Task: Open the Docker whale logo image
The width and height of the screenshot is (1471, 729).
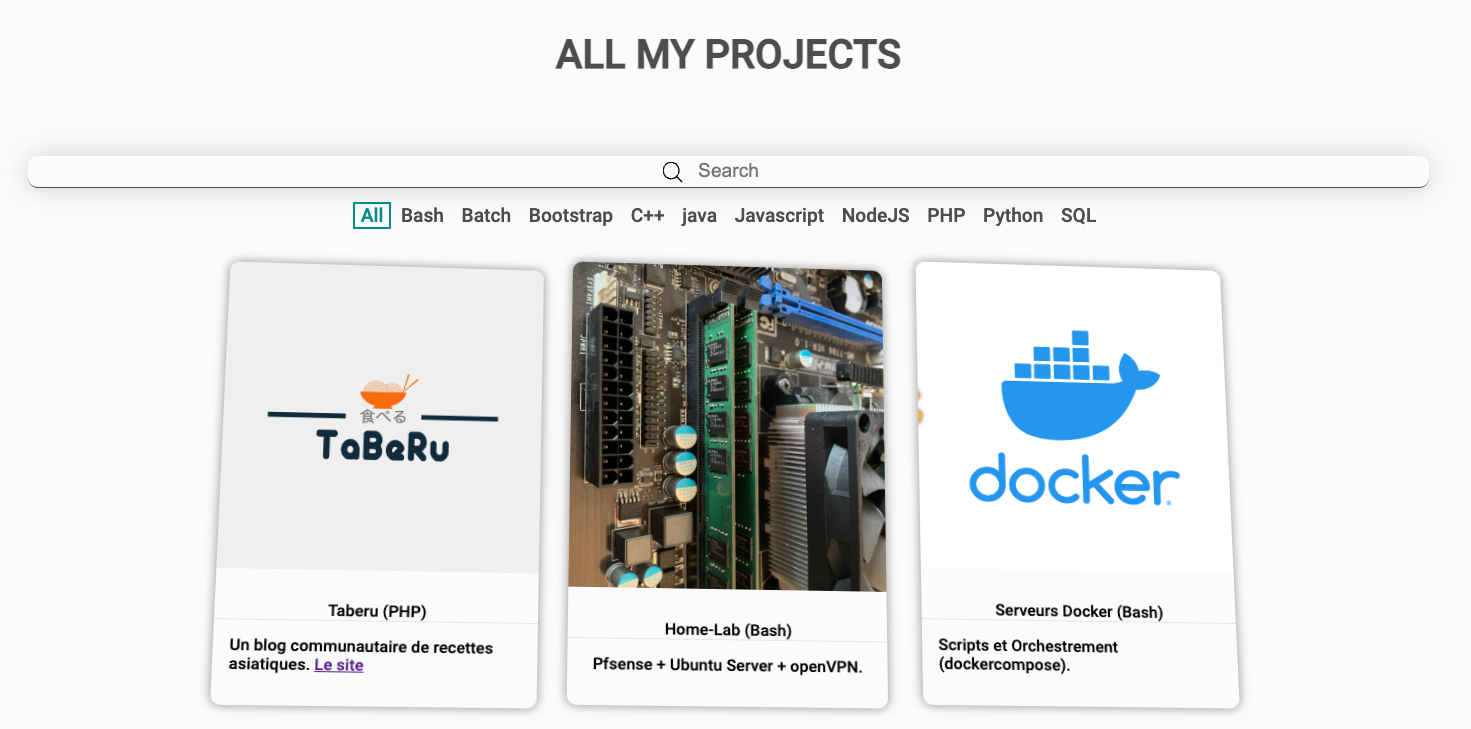Action: coord(1075,419)
